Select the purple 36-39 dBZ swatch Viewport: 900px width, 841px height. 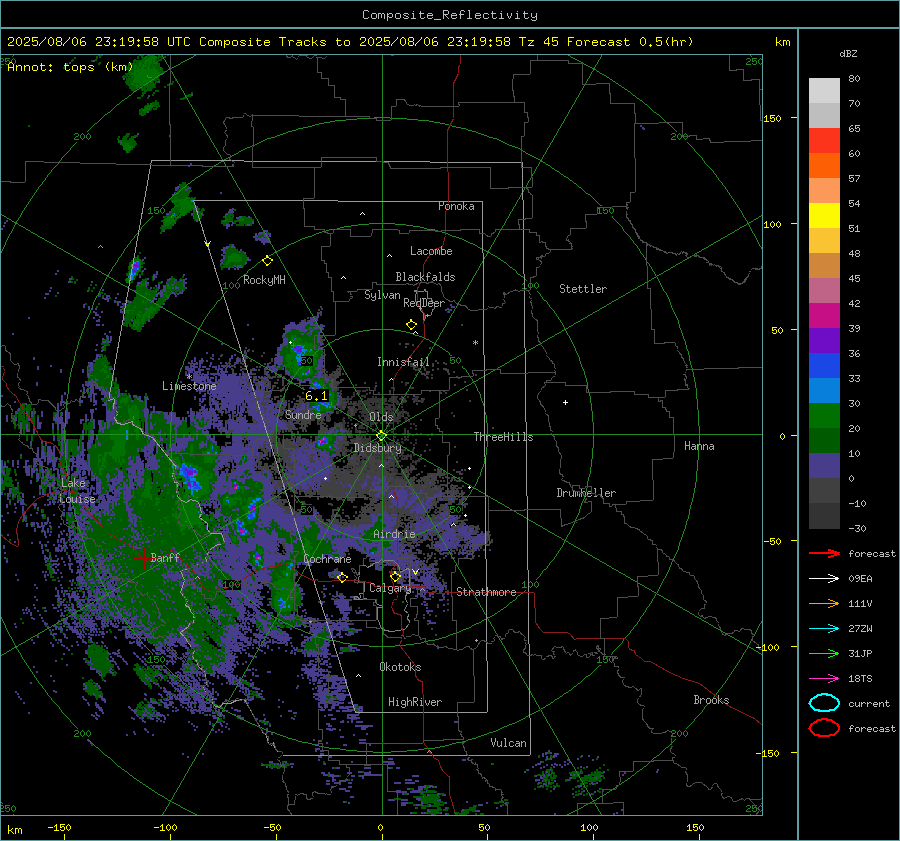pyautogui.click(x=824, y=340)
